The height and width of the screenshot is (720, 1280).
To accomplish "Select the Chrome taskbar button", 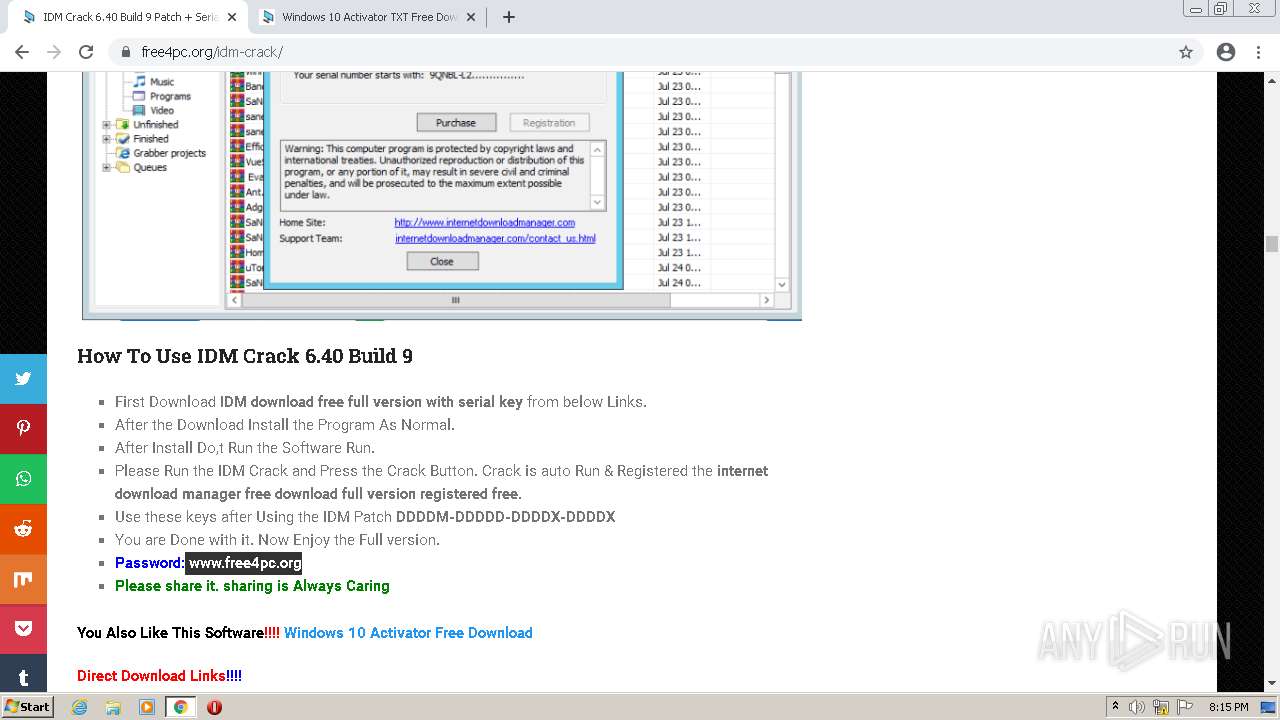I will pos(180,707).
